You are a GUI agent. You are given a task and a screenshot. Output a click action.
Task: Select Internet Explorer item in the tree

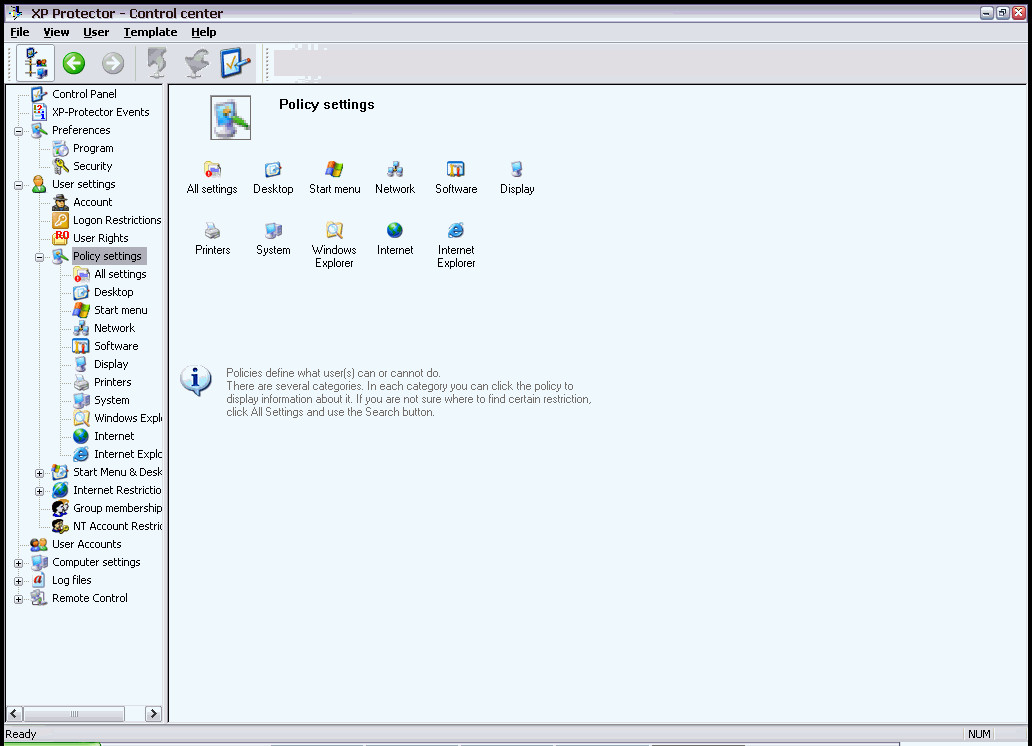tap(128, 454)
